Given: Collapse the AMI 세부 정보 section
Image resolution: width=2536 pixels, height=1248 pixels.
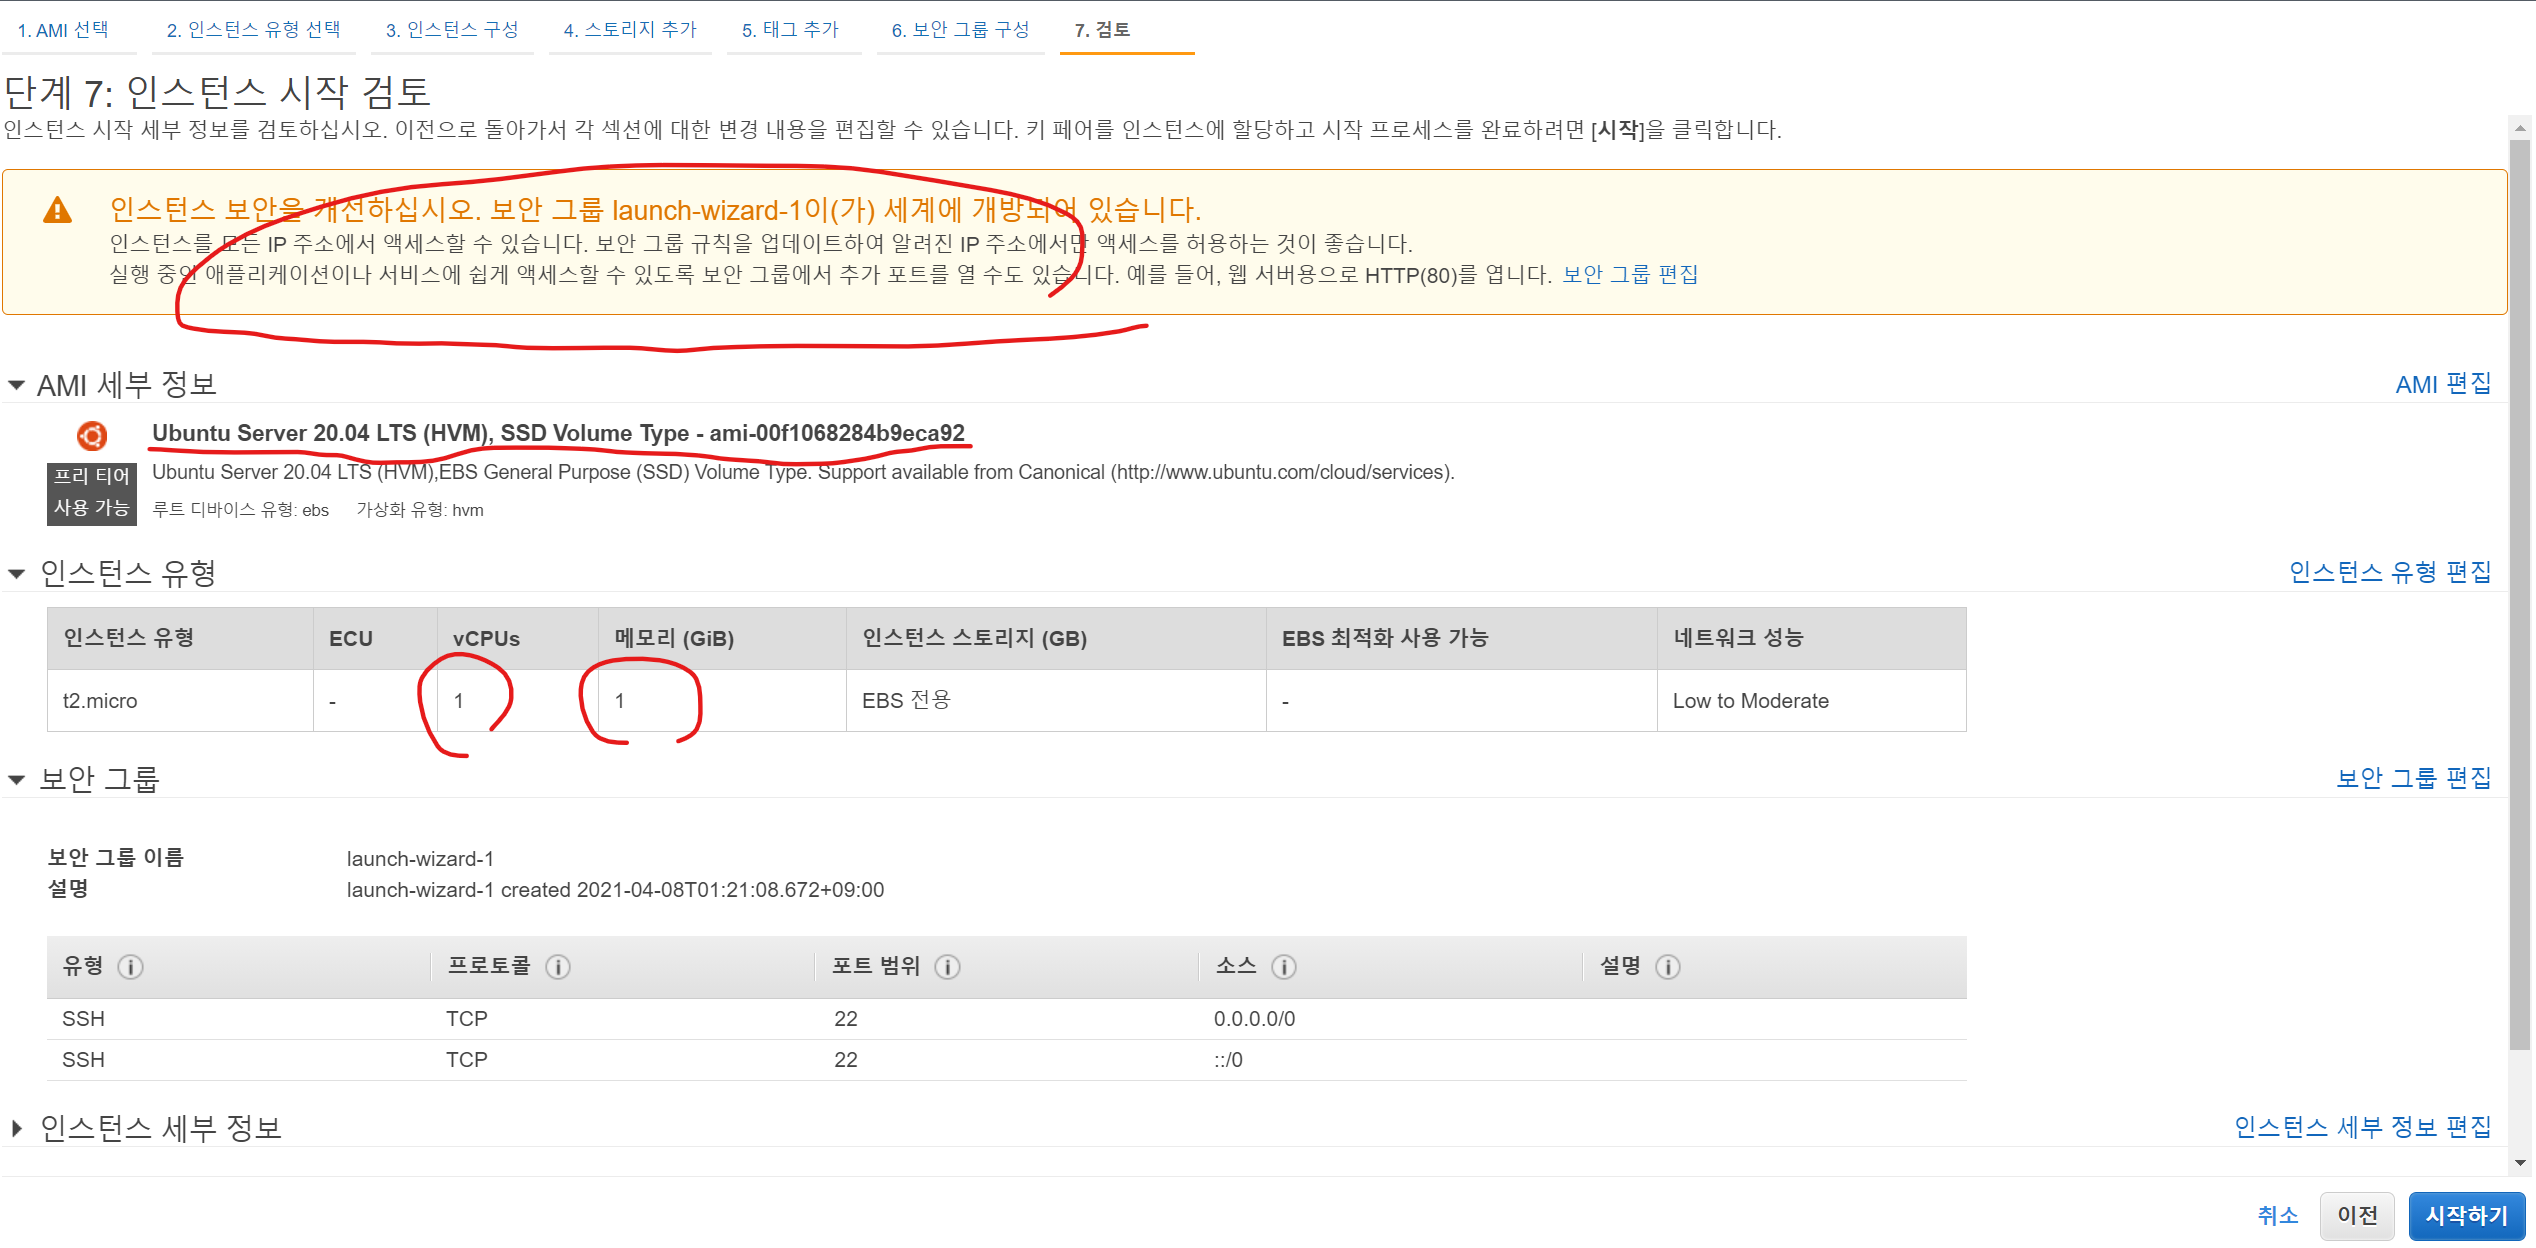Looking at the screenshot, I should (x=17, y=385).
